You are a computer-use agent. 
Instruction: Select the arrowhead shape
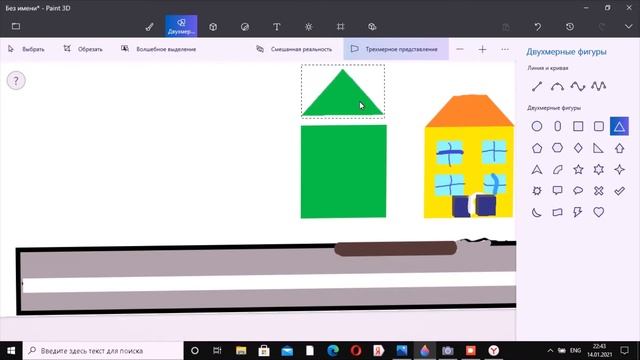(x=537, y=169)
